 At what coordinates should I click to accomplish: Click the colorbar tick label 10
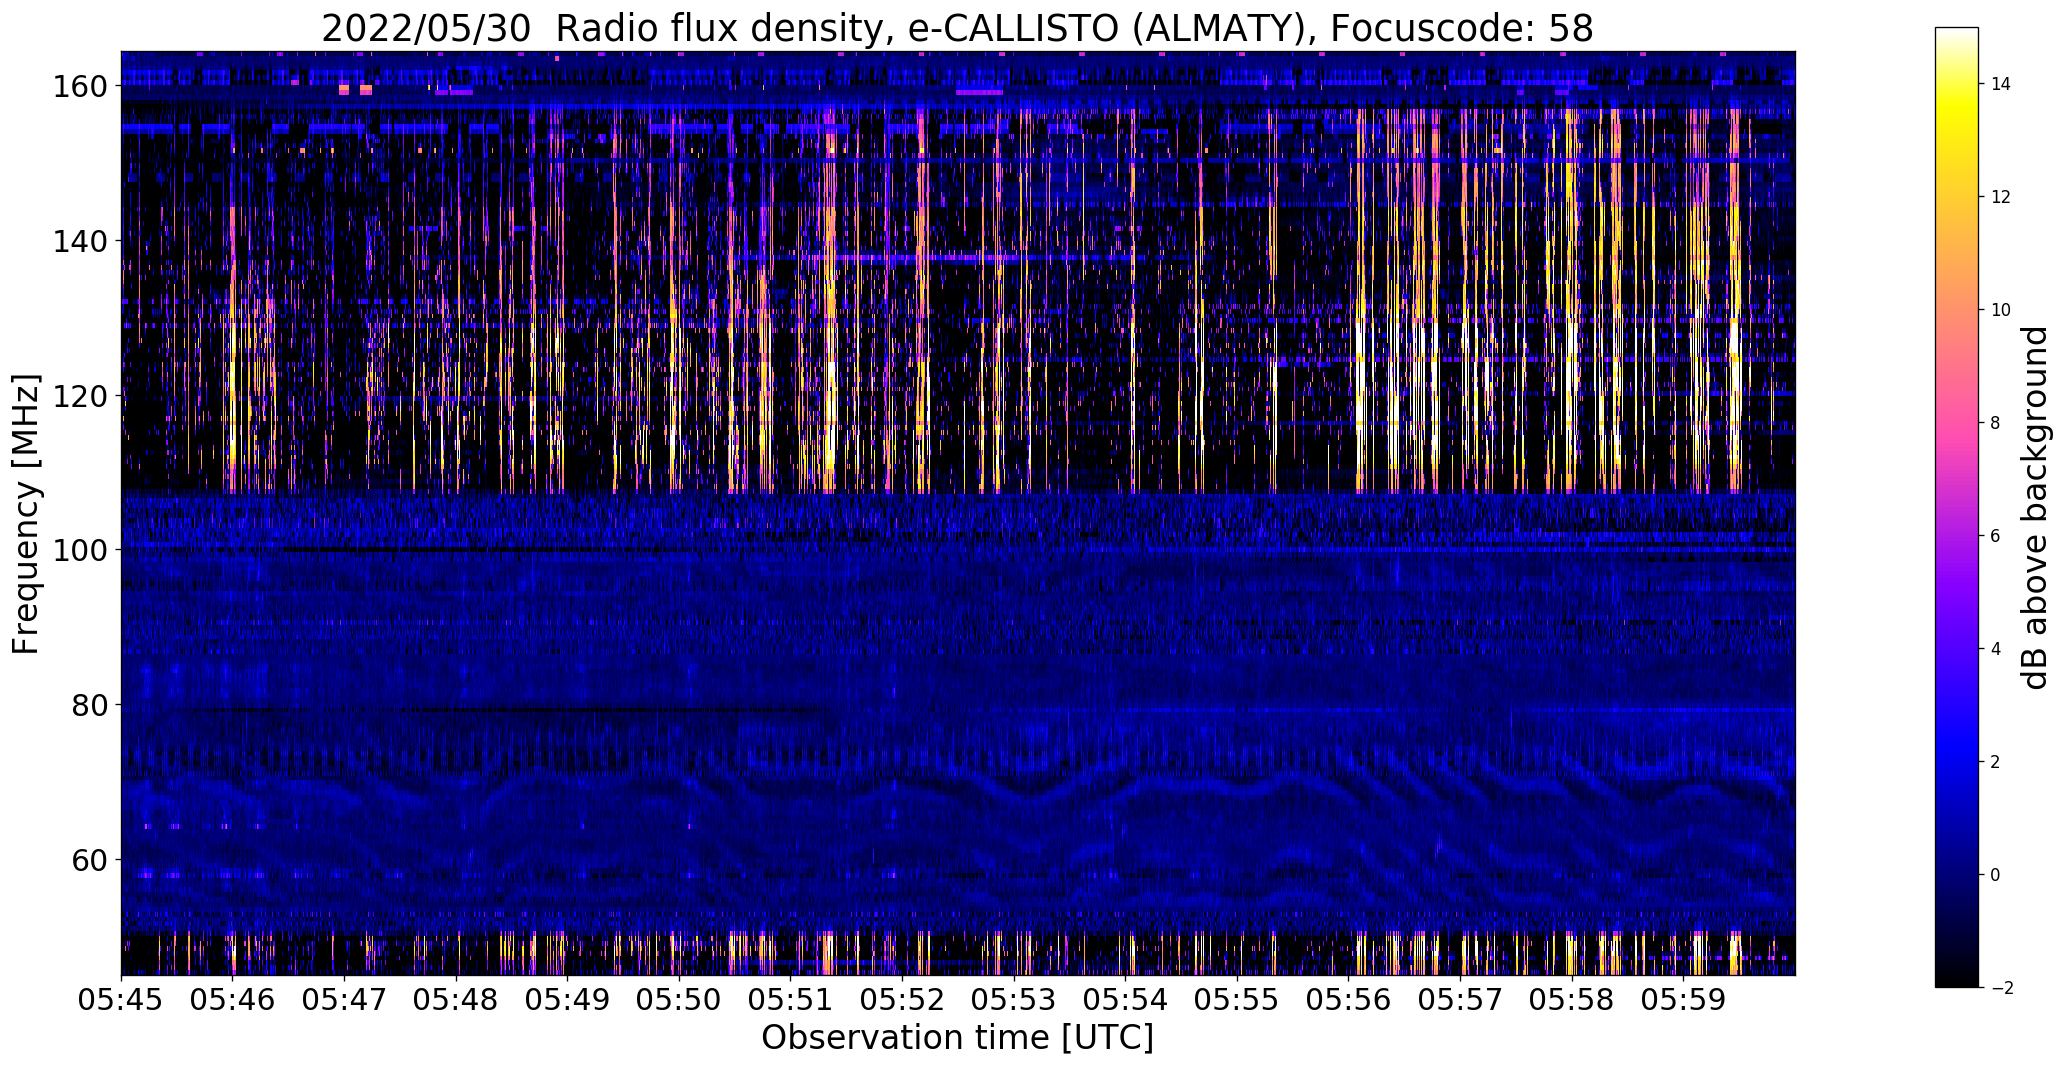click(2001, 310)
